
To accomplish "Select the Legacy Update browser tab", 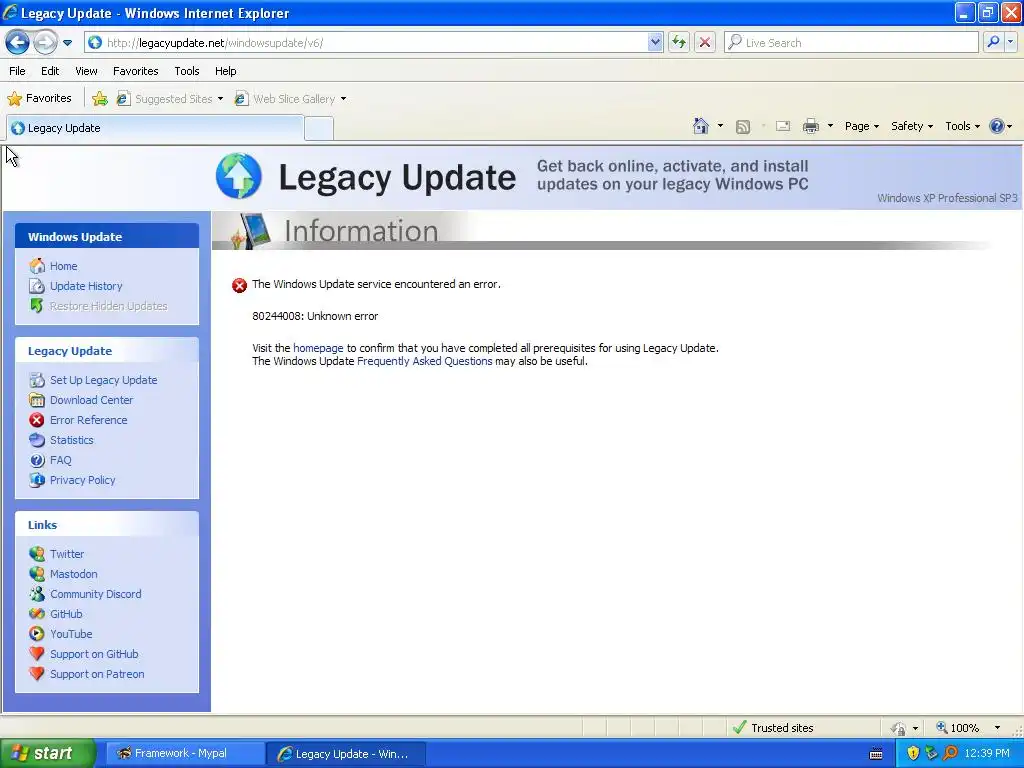I will coord(155,128).
